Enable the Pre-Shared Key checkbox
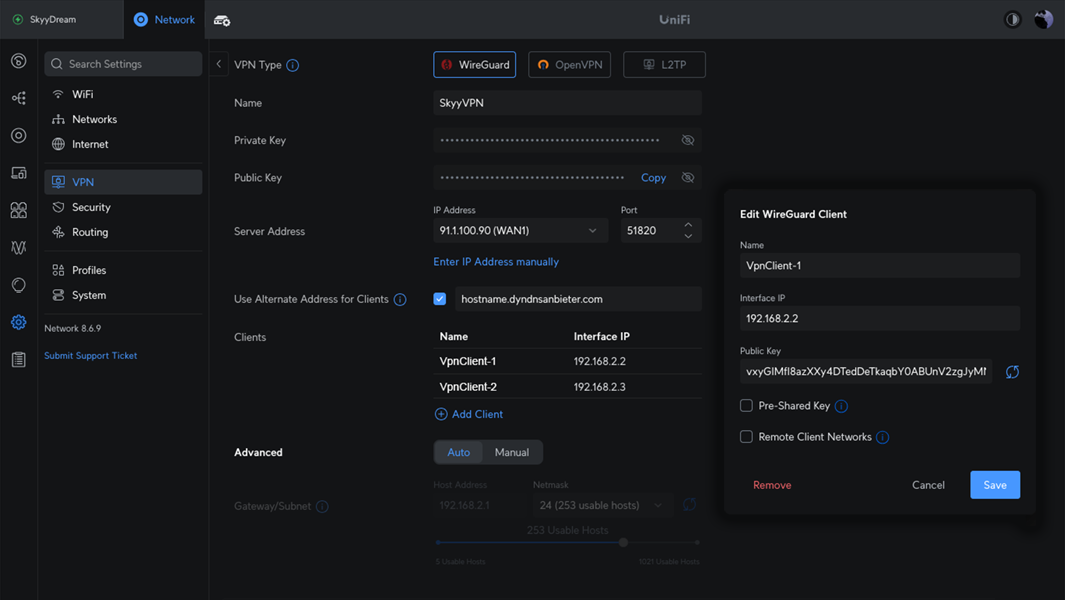Image resolution: width=1065 pixels, height=600 pixels. click(x=746, y=405)
